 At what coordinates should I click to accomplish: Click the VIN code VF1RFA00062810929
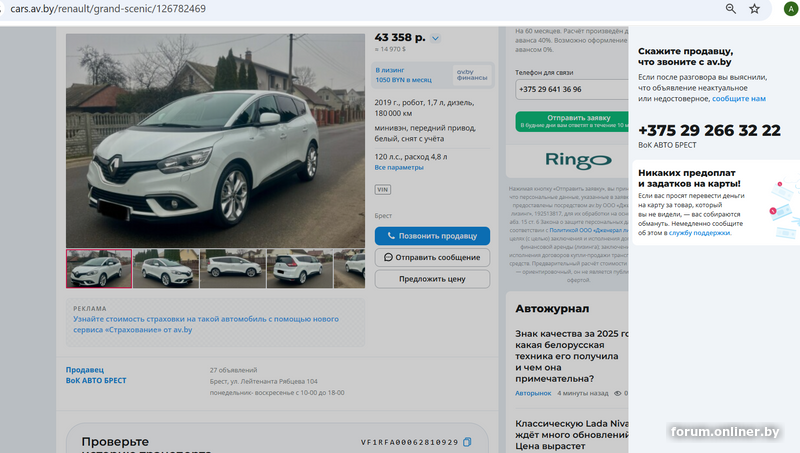click(410, 442)
